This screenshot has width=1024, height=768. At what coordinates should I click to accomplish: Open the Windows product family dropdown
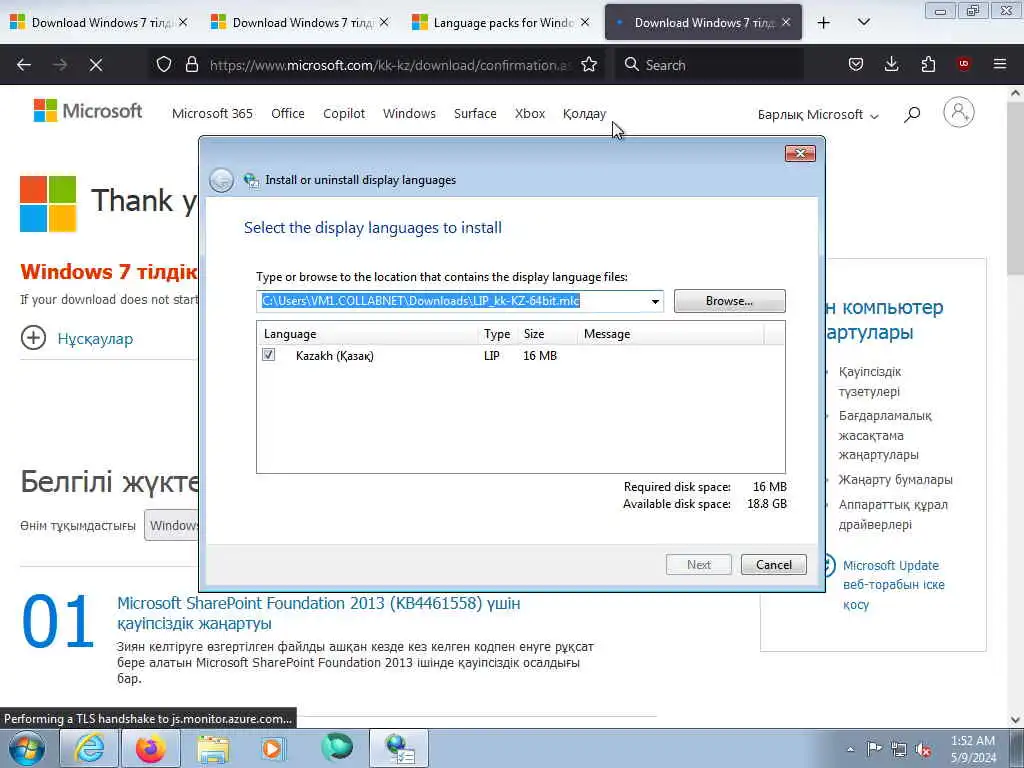(172, 525)
